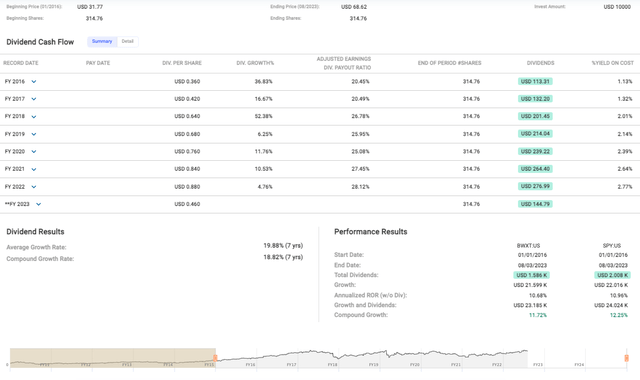Expand the FY 2019 row chevron
Screen dimensions: 640x380
34,134
